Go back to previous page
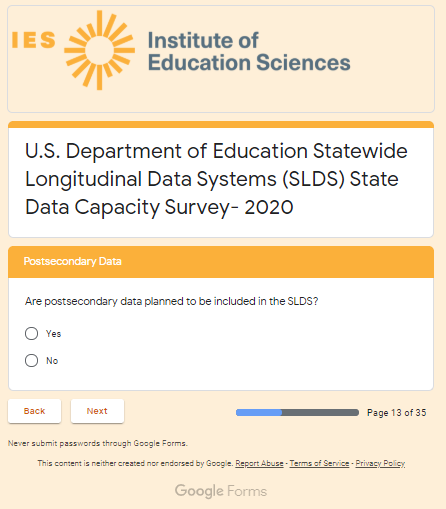 34,411
